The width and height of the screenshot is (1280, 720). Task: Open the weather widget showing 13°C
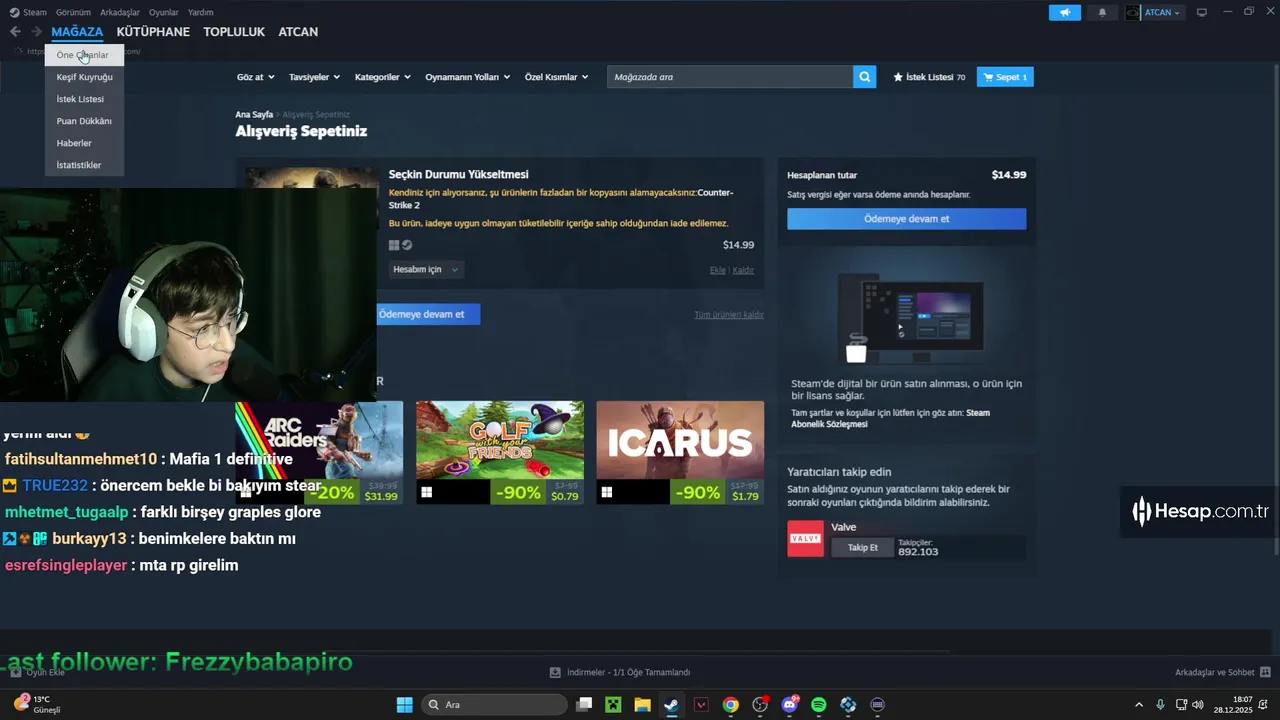coord(37,704)
